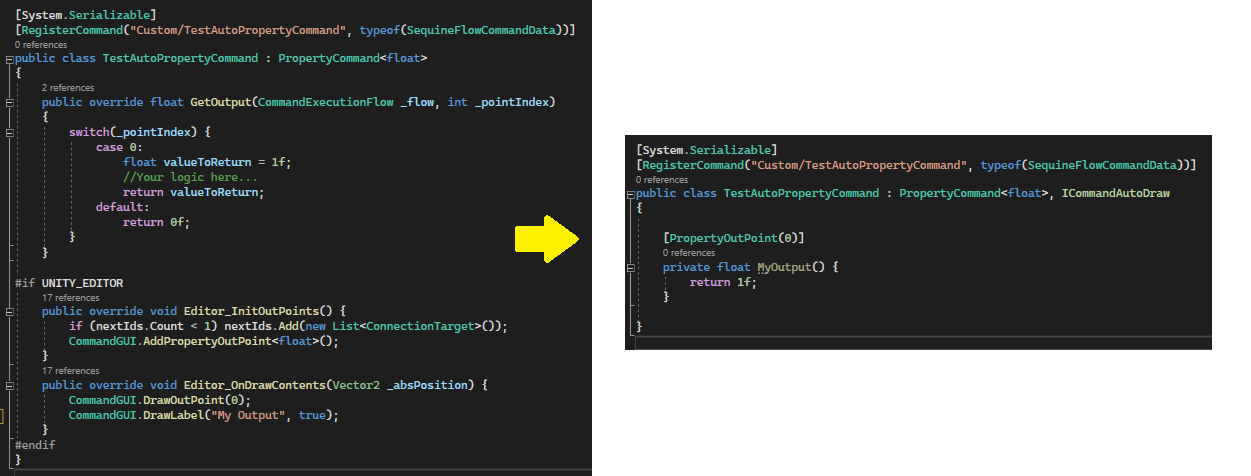Click the PropertyOutPoint(0) attribute

pyautogui.click(x=734, y=238)
